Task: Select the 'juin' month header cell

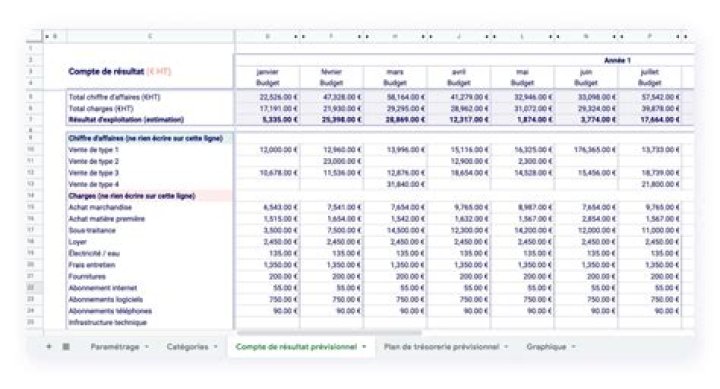Action: [586, 72]
